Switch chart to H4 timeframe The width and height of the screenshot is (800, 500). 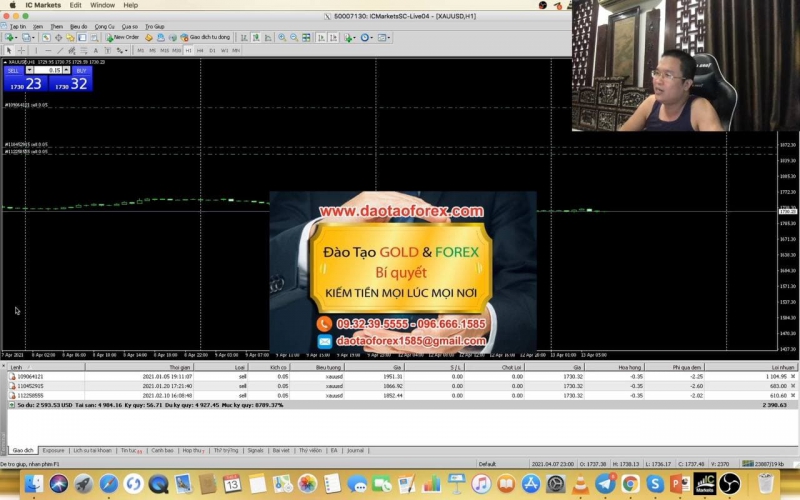point(199,50)
